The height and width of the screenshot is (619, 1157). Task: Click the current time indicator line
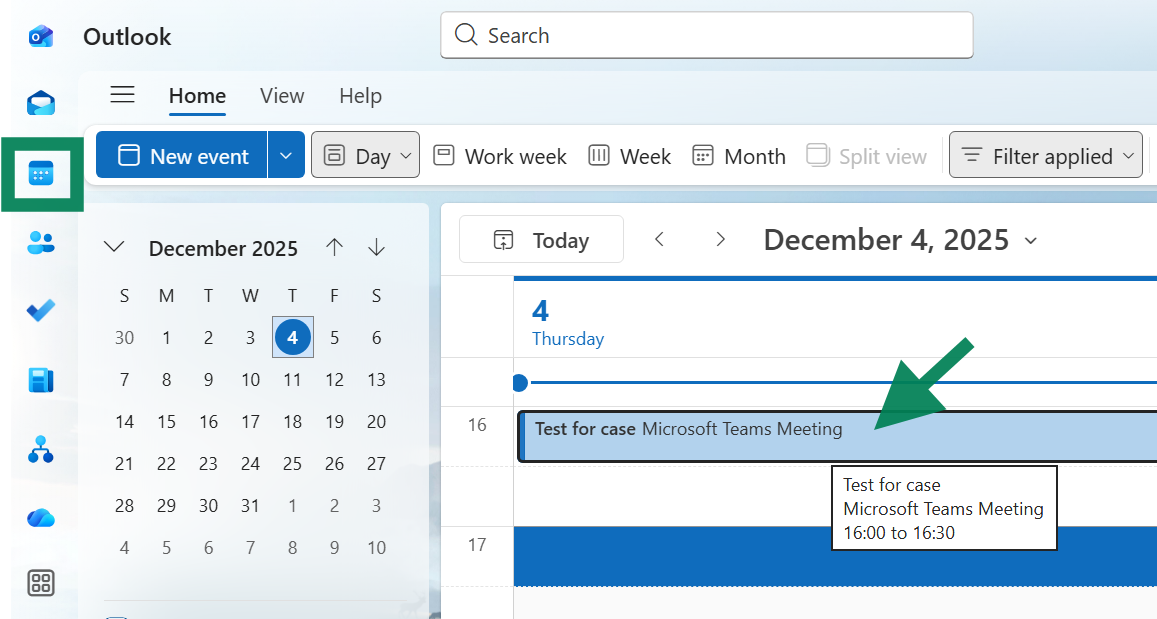pos(700,382)
